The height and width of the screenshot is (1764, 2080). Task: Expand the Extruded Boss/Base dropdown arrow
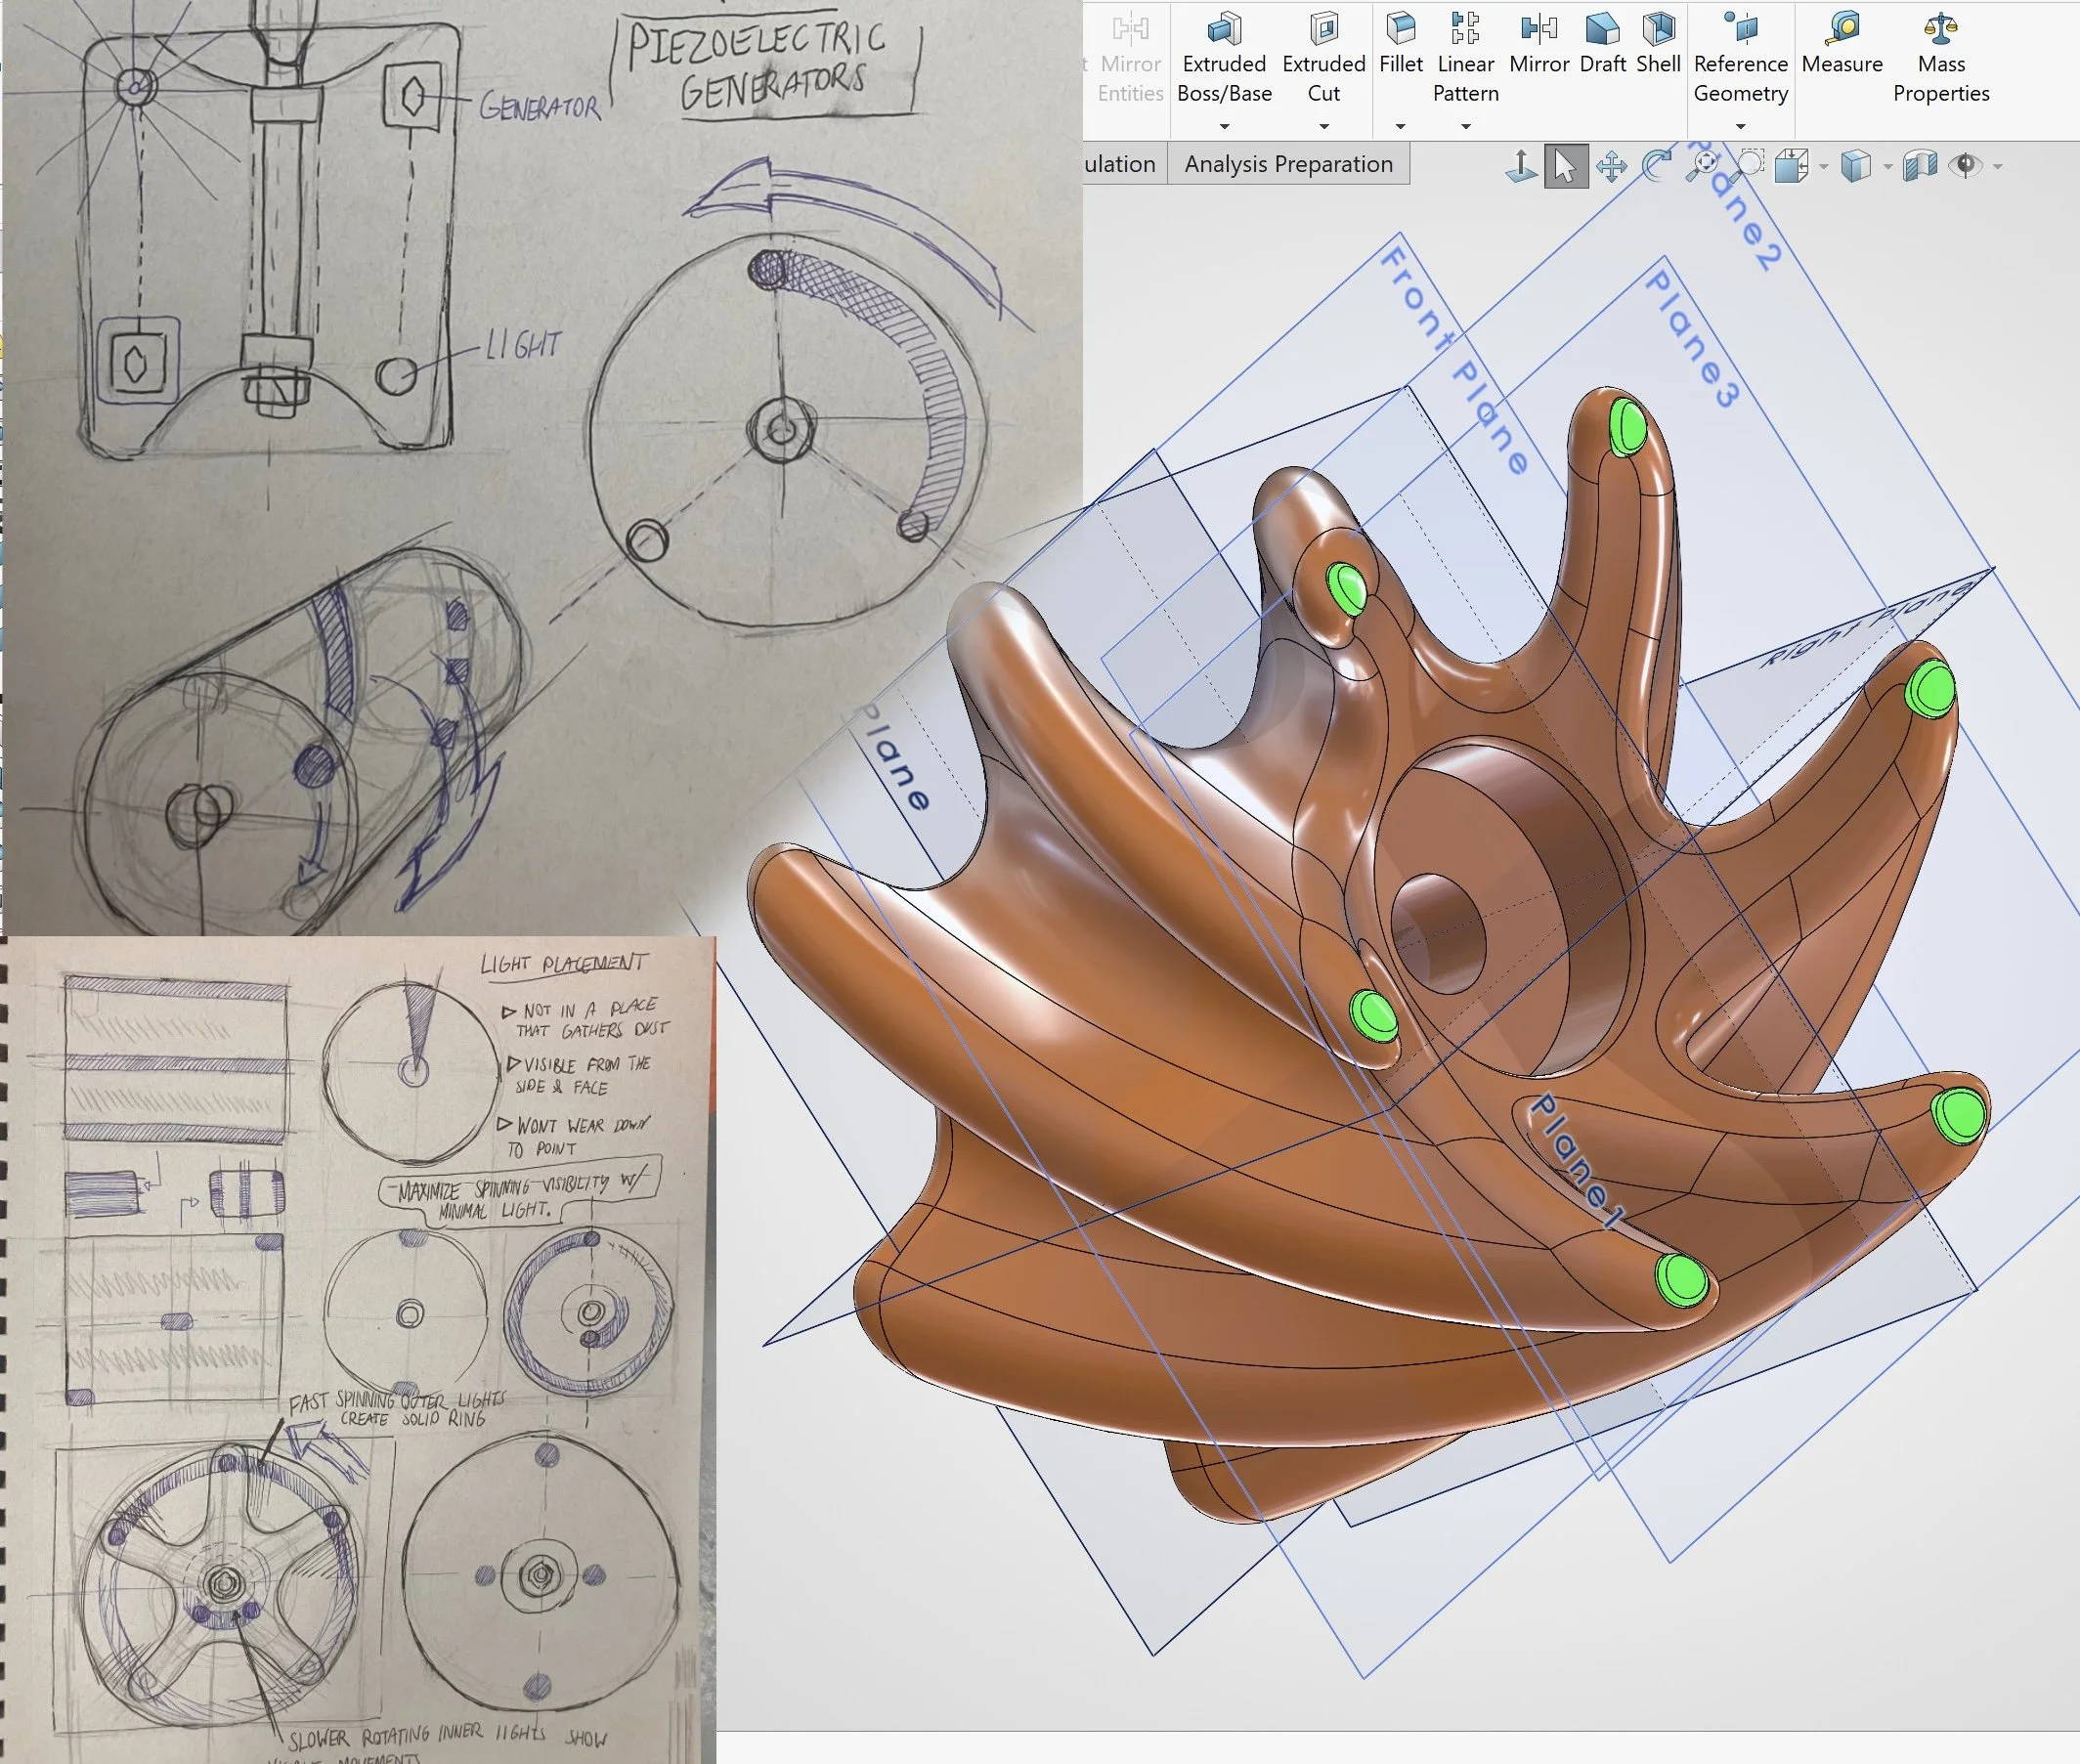point(1224,126)
